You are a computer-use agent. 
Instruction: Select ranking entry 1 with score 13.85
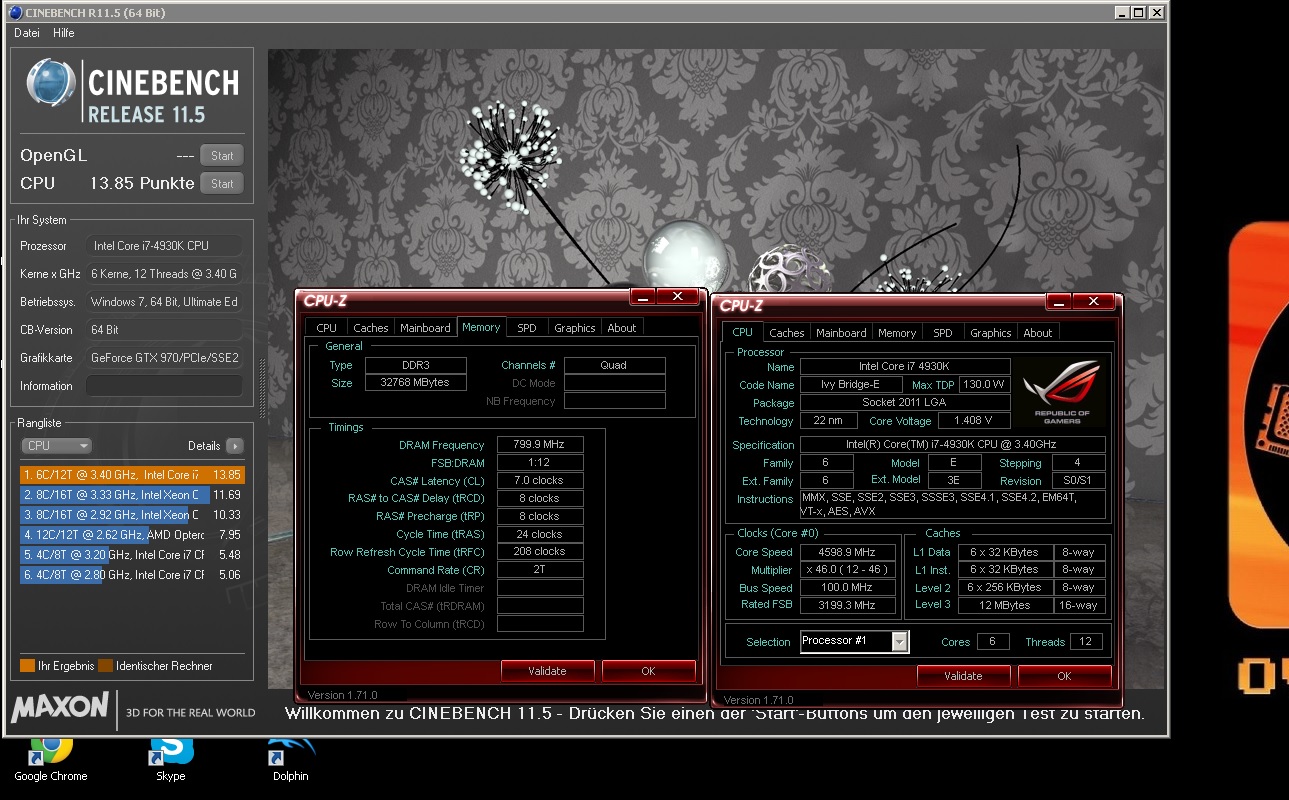[x=132, y=475]
